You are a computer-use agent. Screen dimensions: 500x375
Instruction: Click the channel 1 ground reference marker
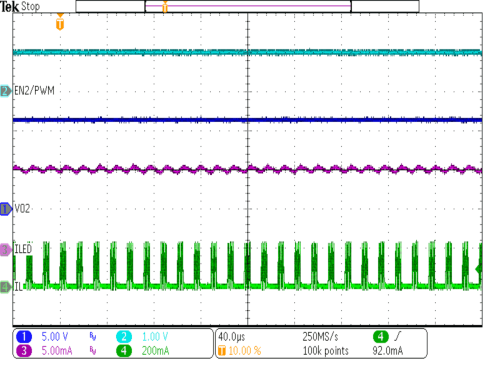coord(6,209)
